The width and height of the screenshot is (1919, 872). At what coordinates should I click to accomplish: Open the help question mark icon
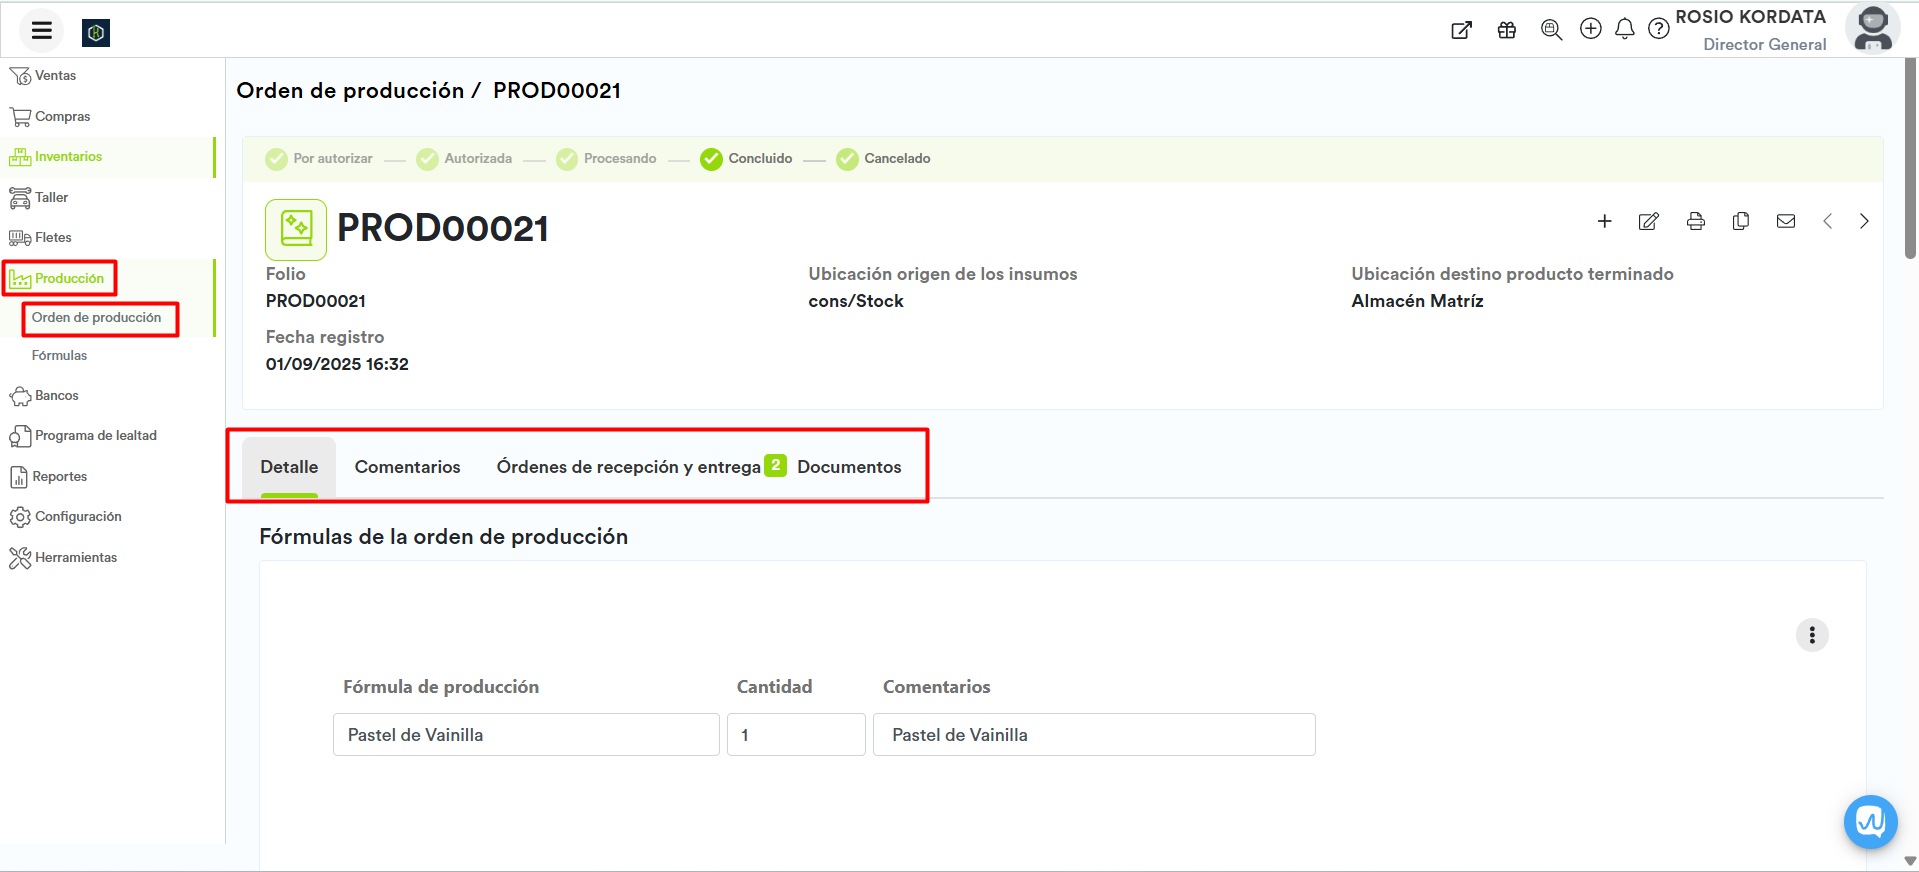[1659, 29]
